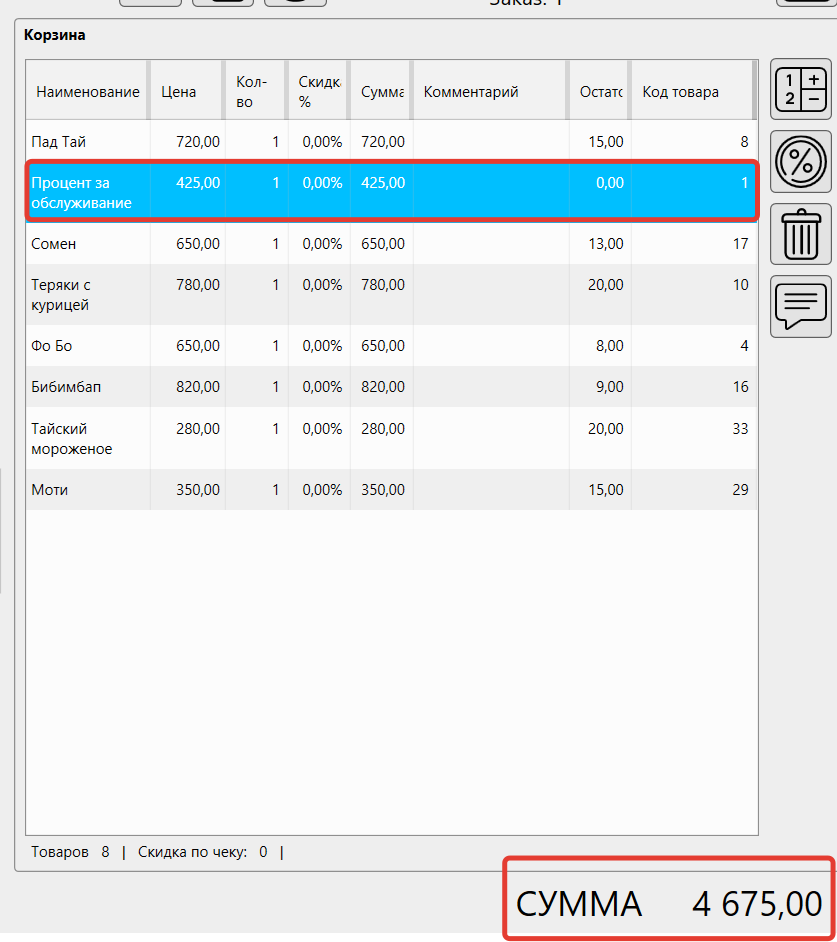Click the Код товара column header

(x=680, y=92)
